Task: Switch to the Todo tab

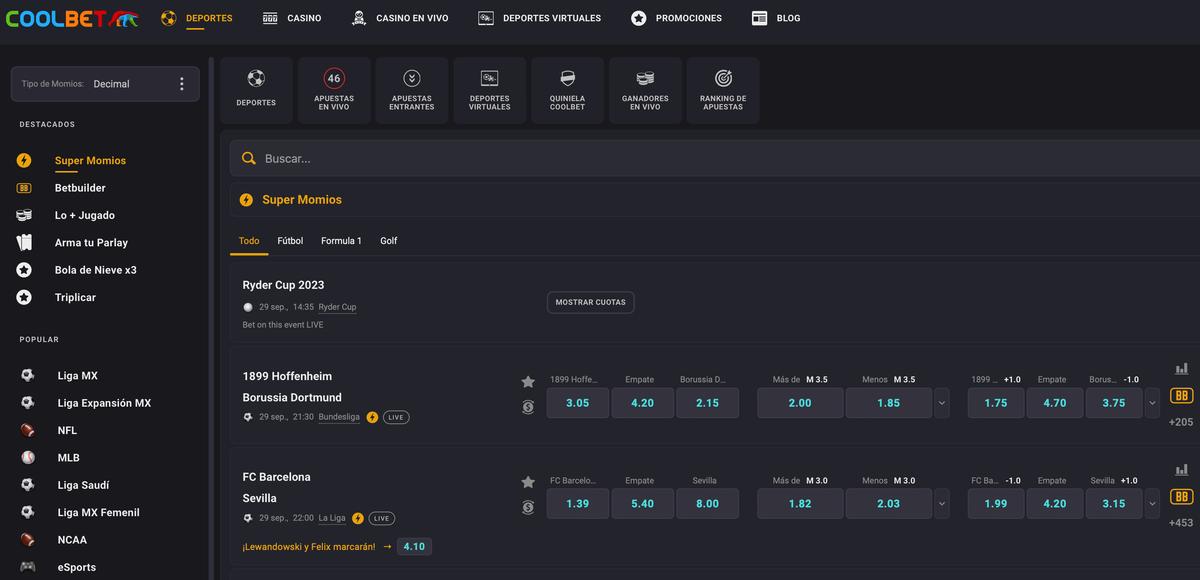Action: tap(249, 241)
